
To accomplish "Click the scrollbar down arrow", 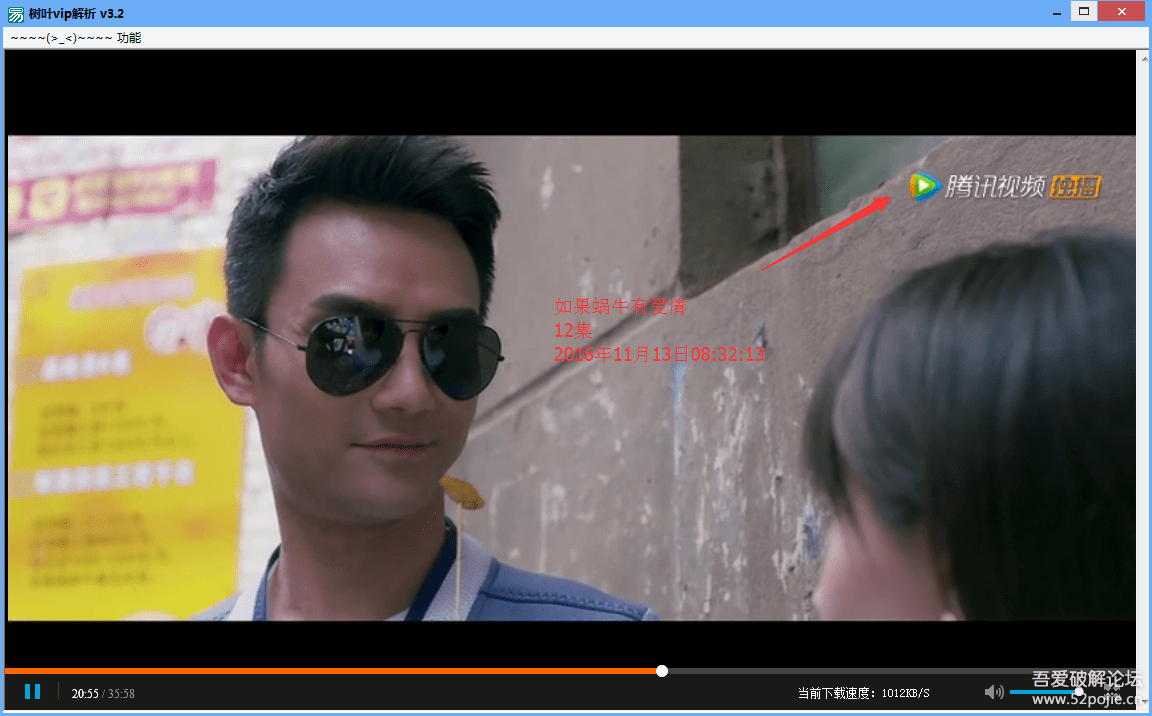I will coord(1144,703).
